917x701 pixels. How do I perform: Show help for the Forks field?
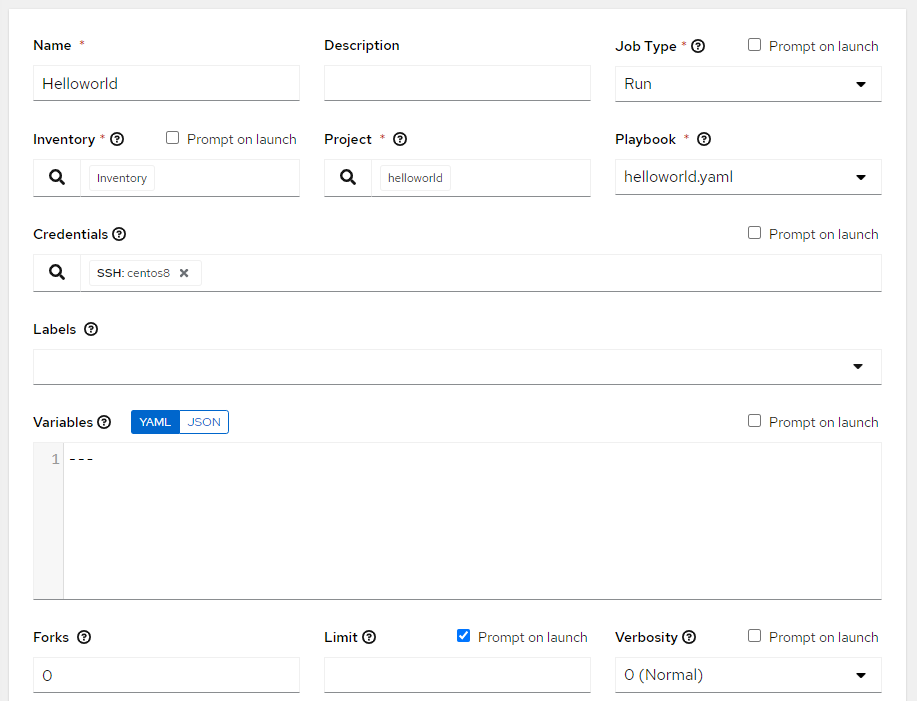(x=84, y=637)
